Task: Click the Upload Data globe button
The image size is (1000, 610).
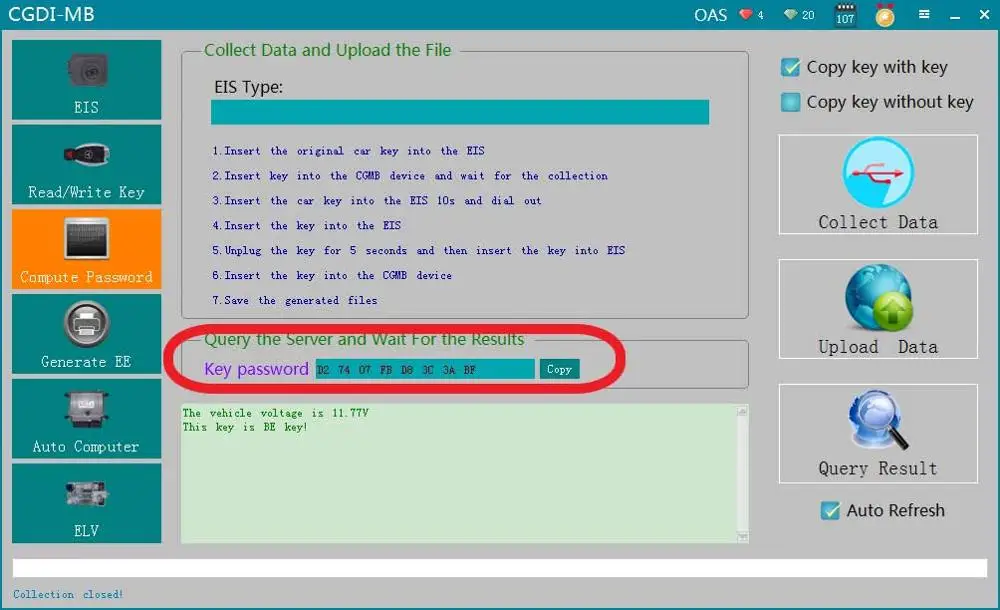Action: (x=878, y=309)
